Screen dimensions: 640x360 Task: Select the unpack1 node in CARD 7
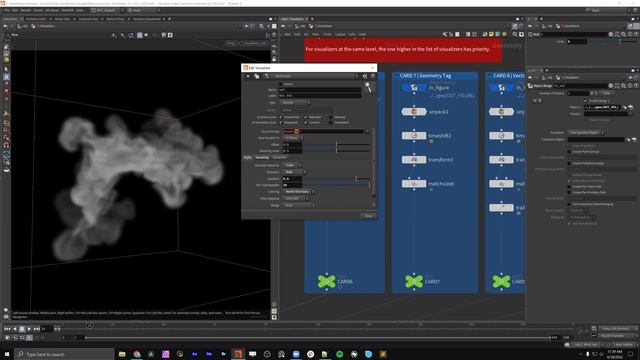(x=414, y=111)
